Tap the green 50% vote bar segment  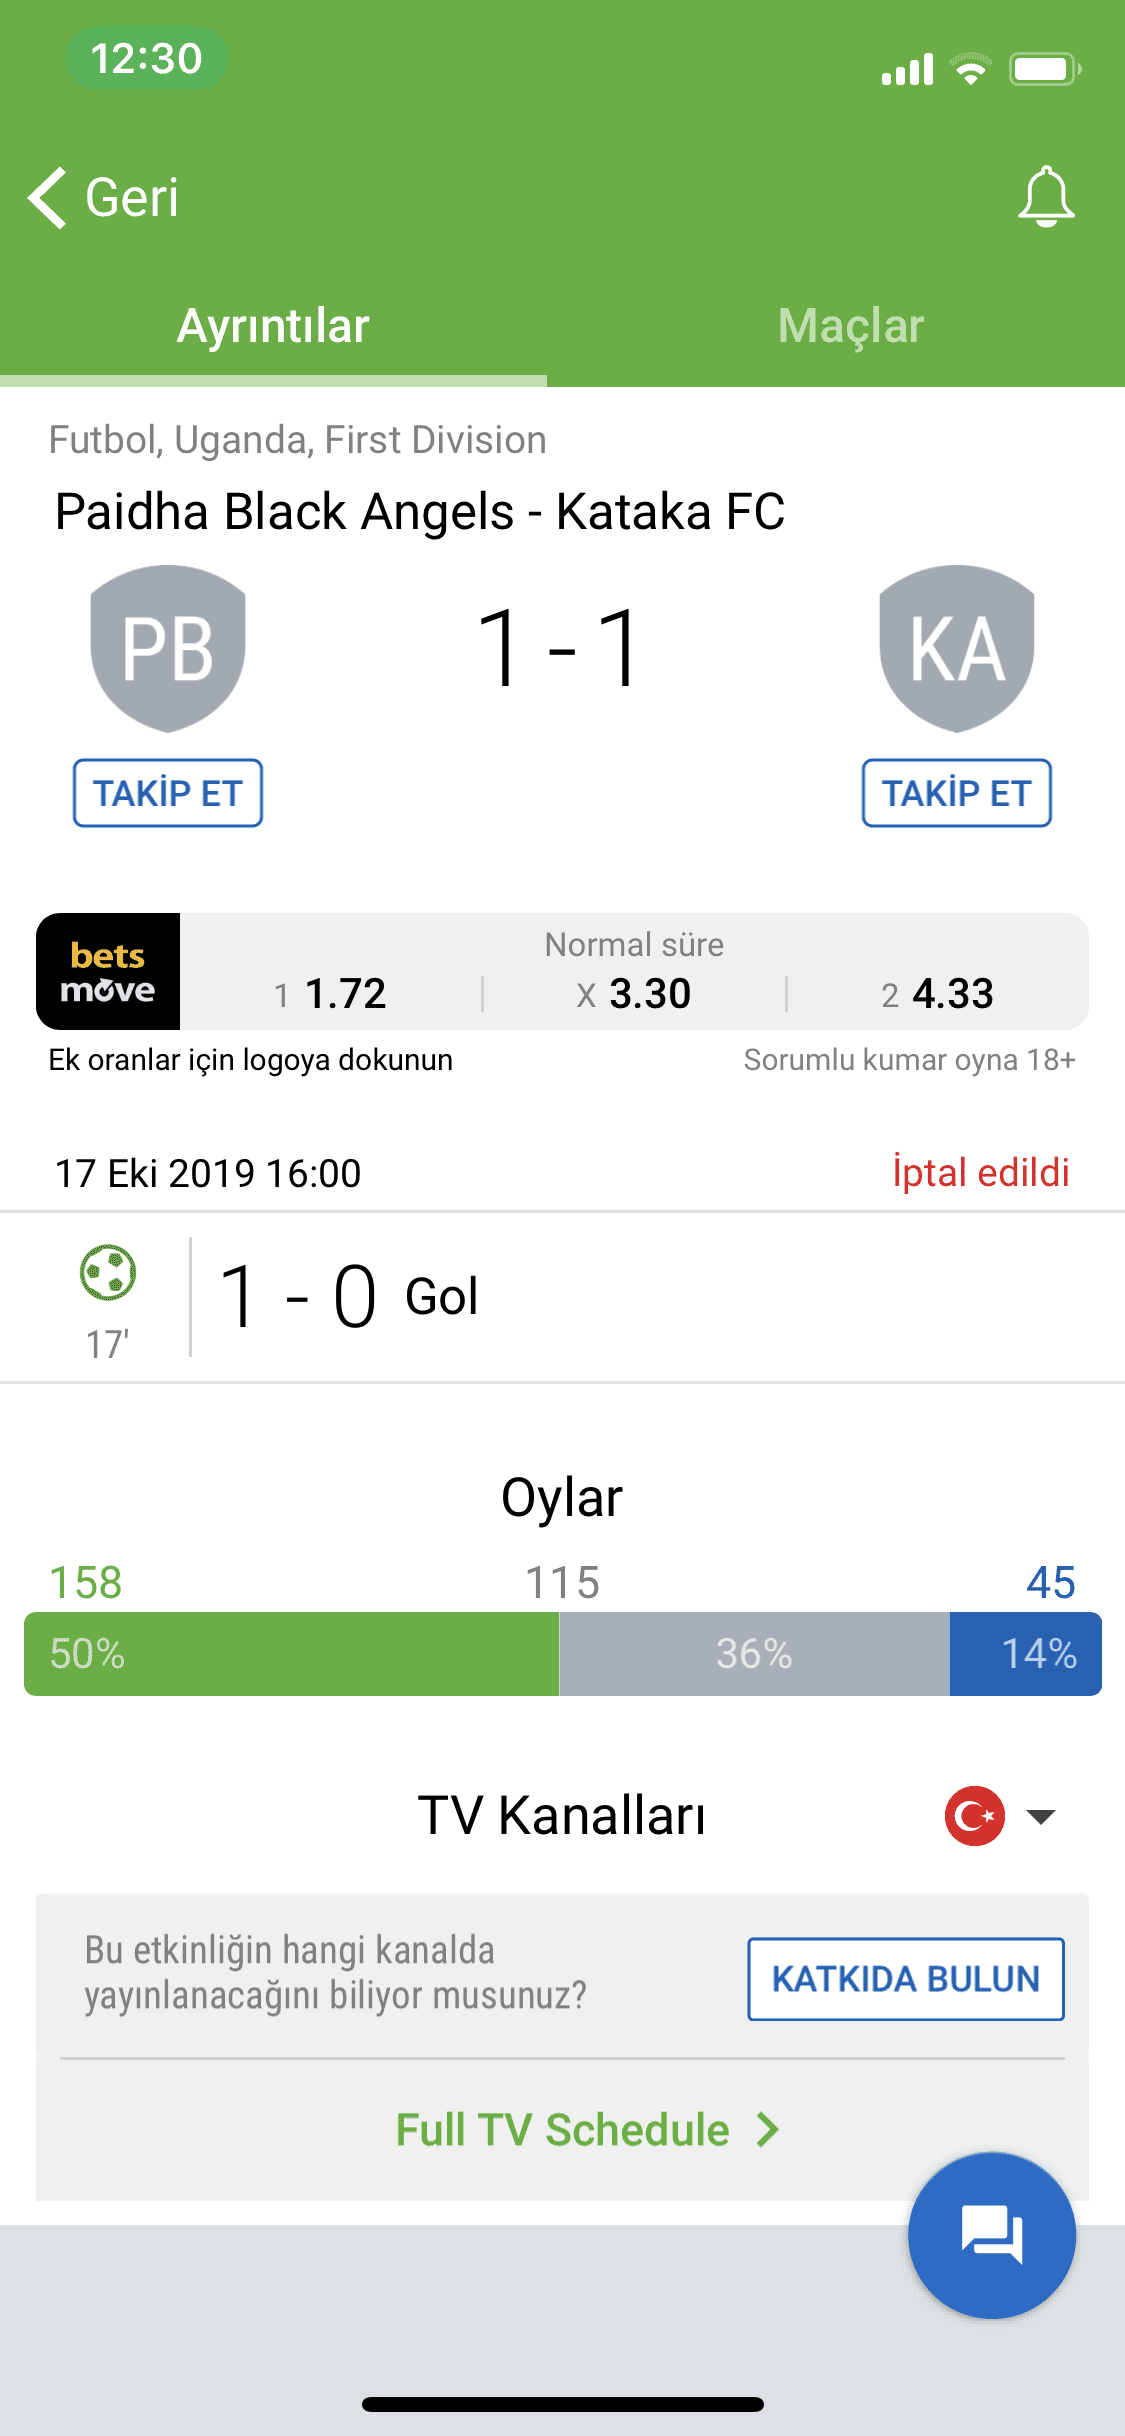pyautogui.click(x=291, y=1654)
